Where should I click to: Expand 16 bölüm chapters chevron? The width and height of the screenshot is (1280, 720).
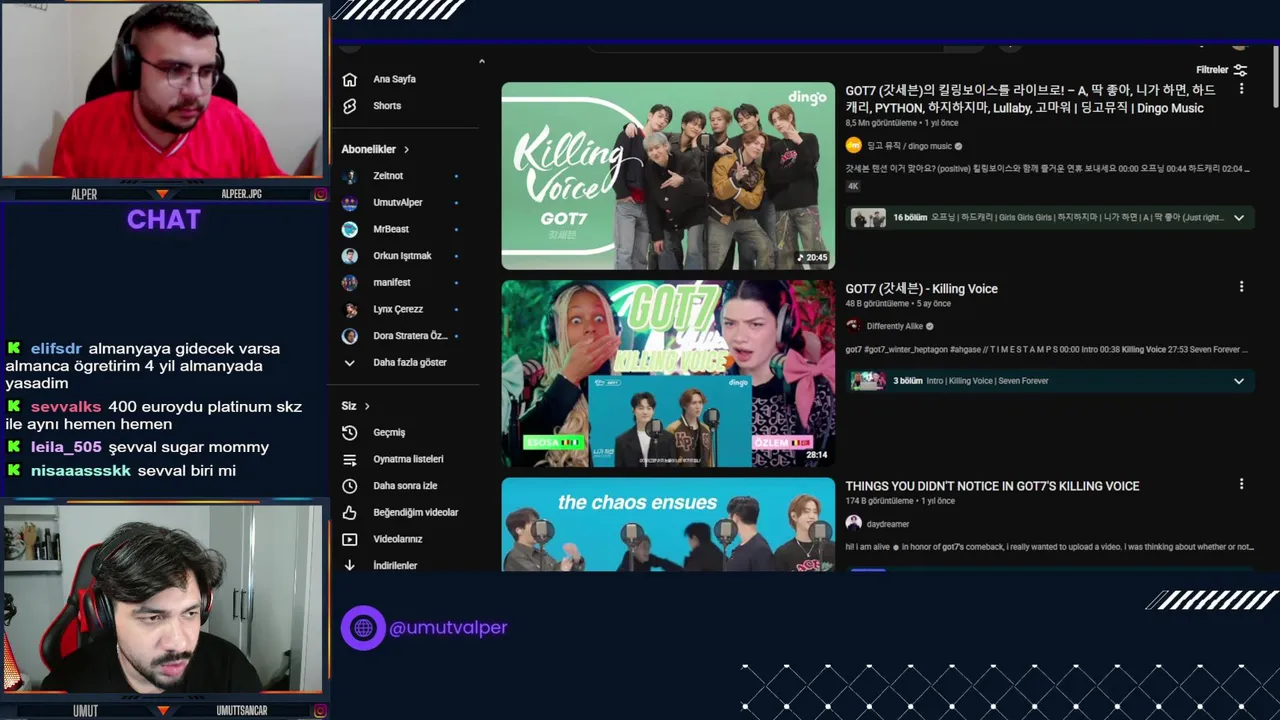tap(1238, 218)
